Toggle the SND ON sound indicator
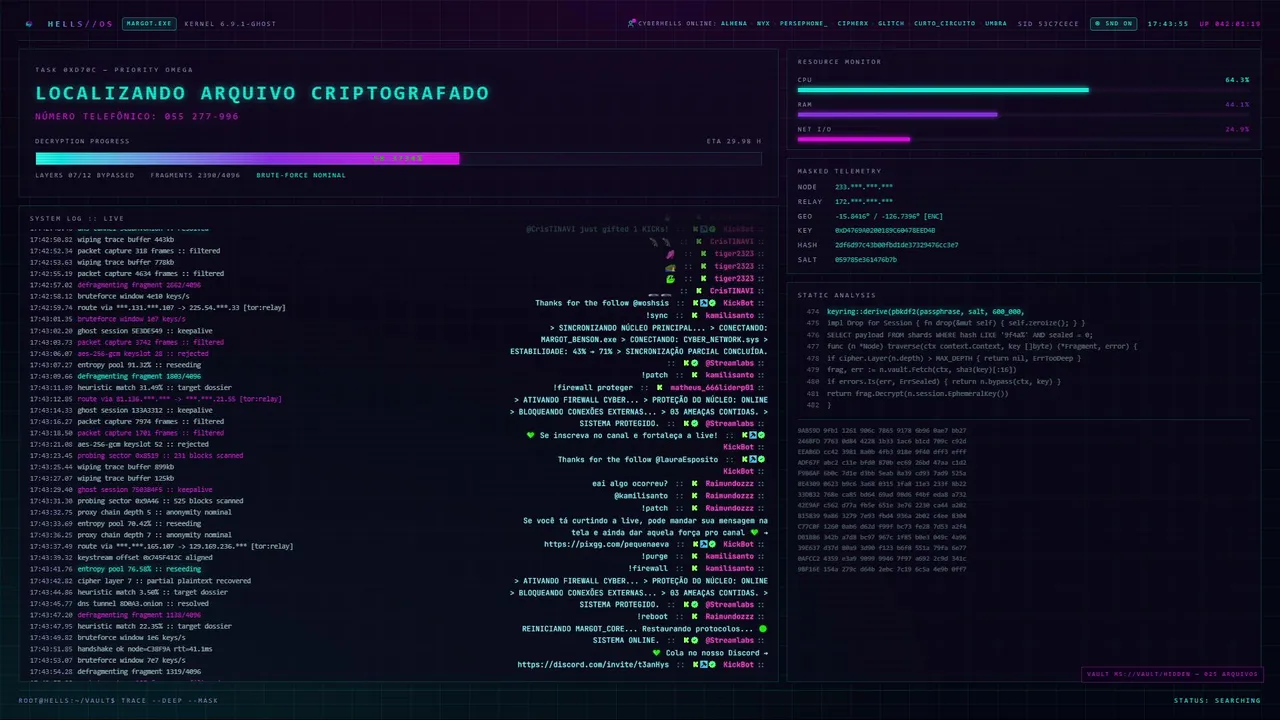 coord(1113,23)
